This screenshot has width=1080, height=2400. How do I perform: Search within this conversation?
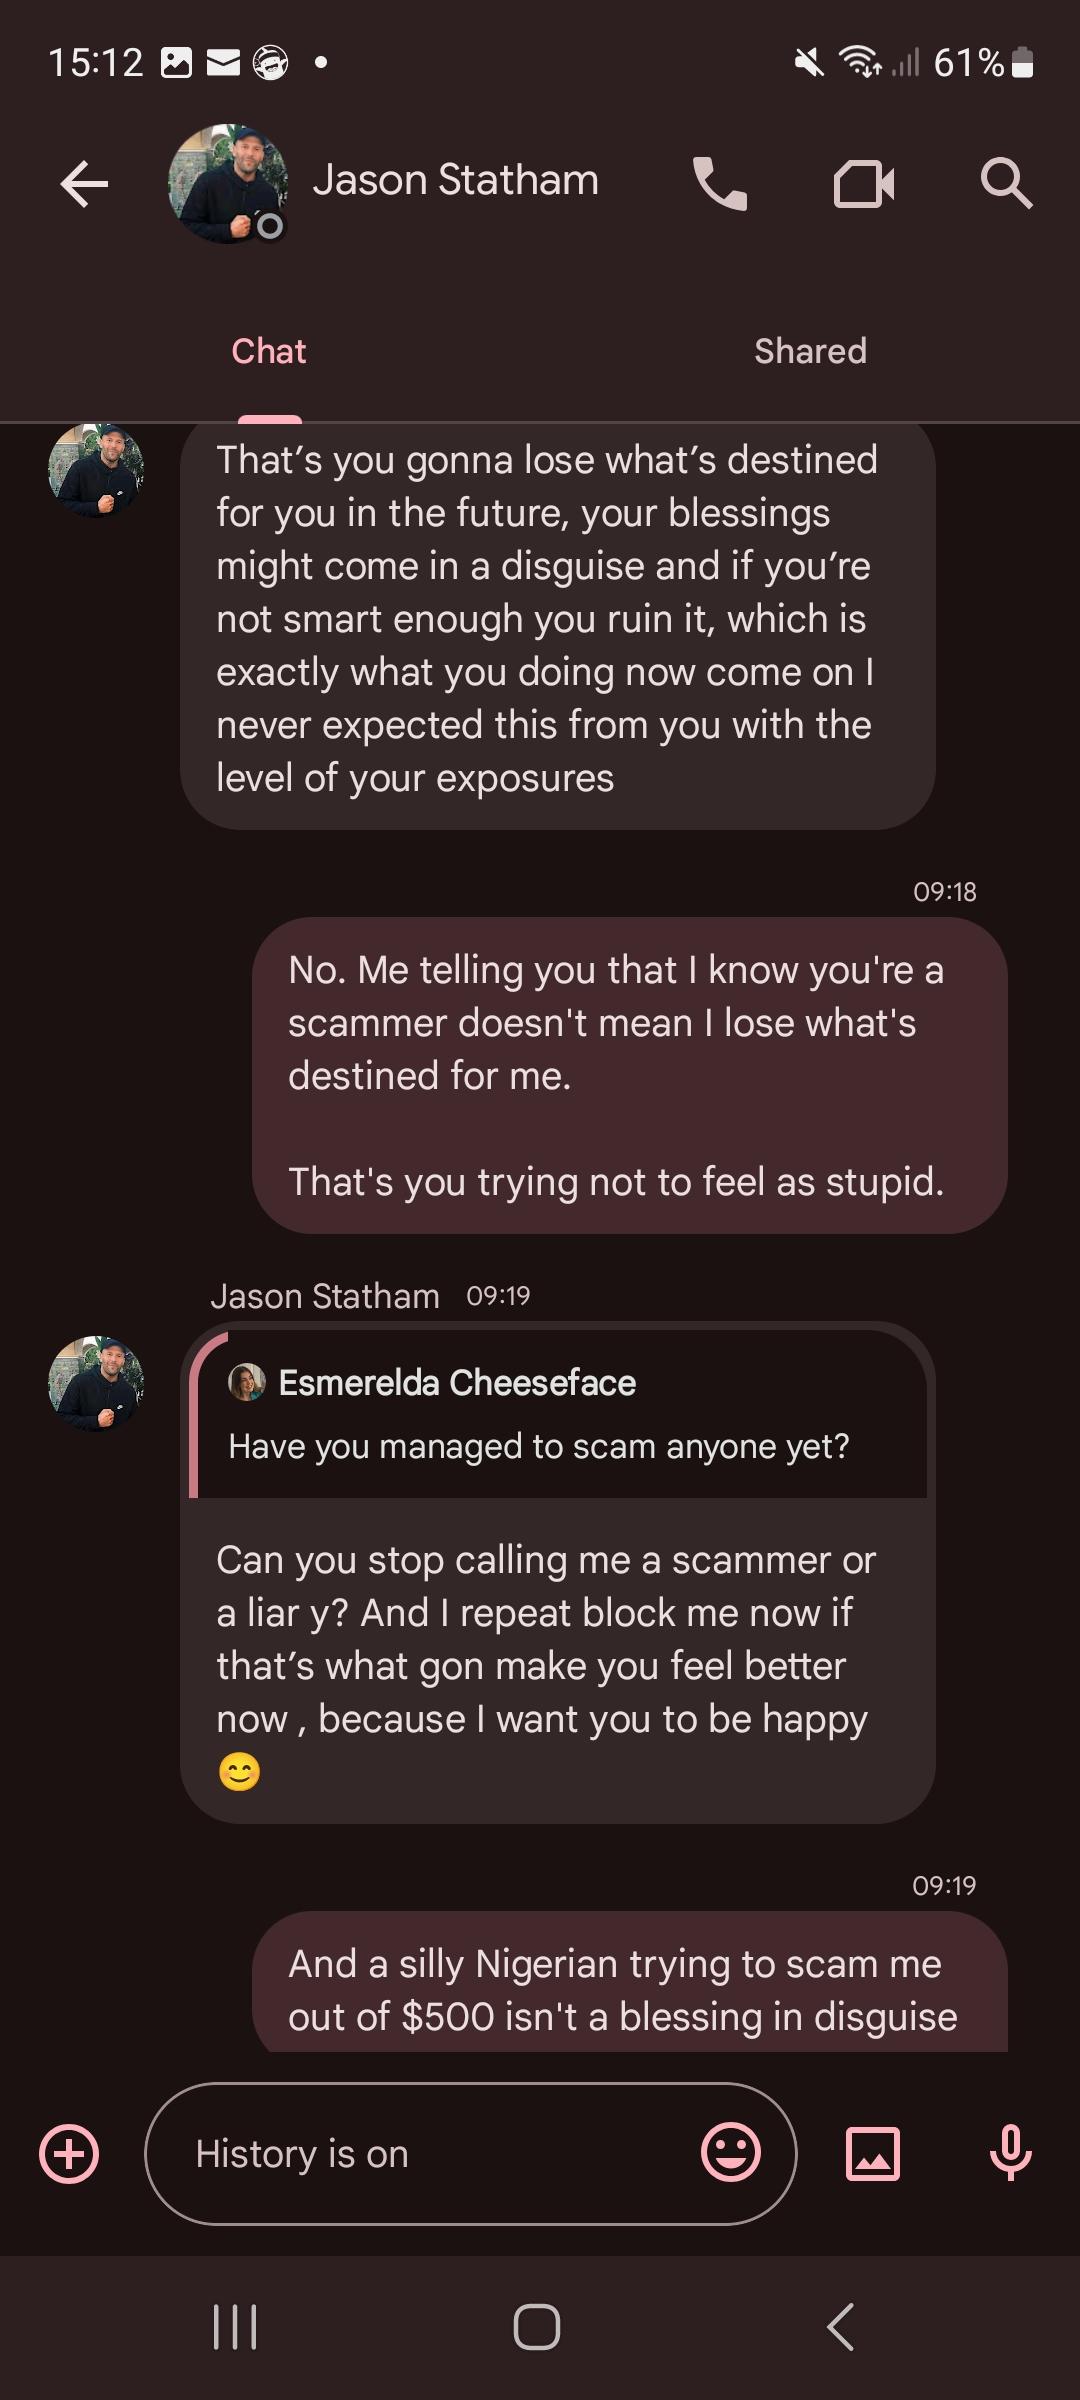coord(1005,184)
